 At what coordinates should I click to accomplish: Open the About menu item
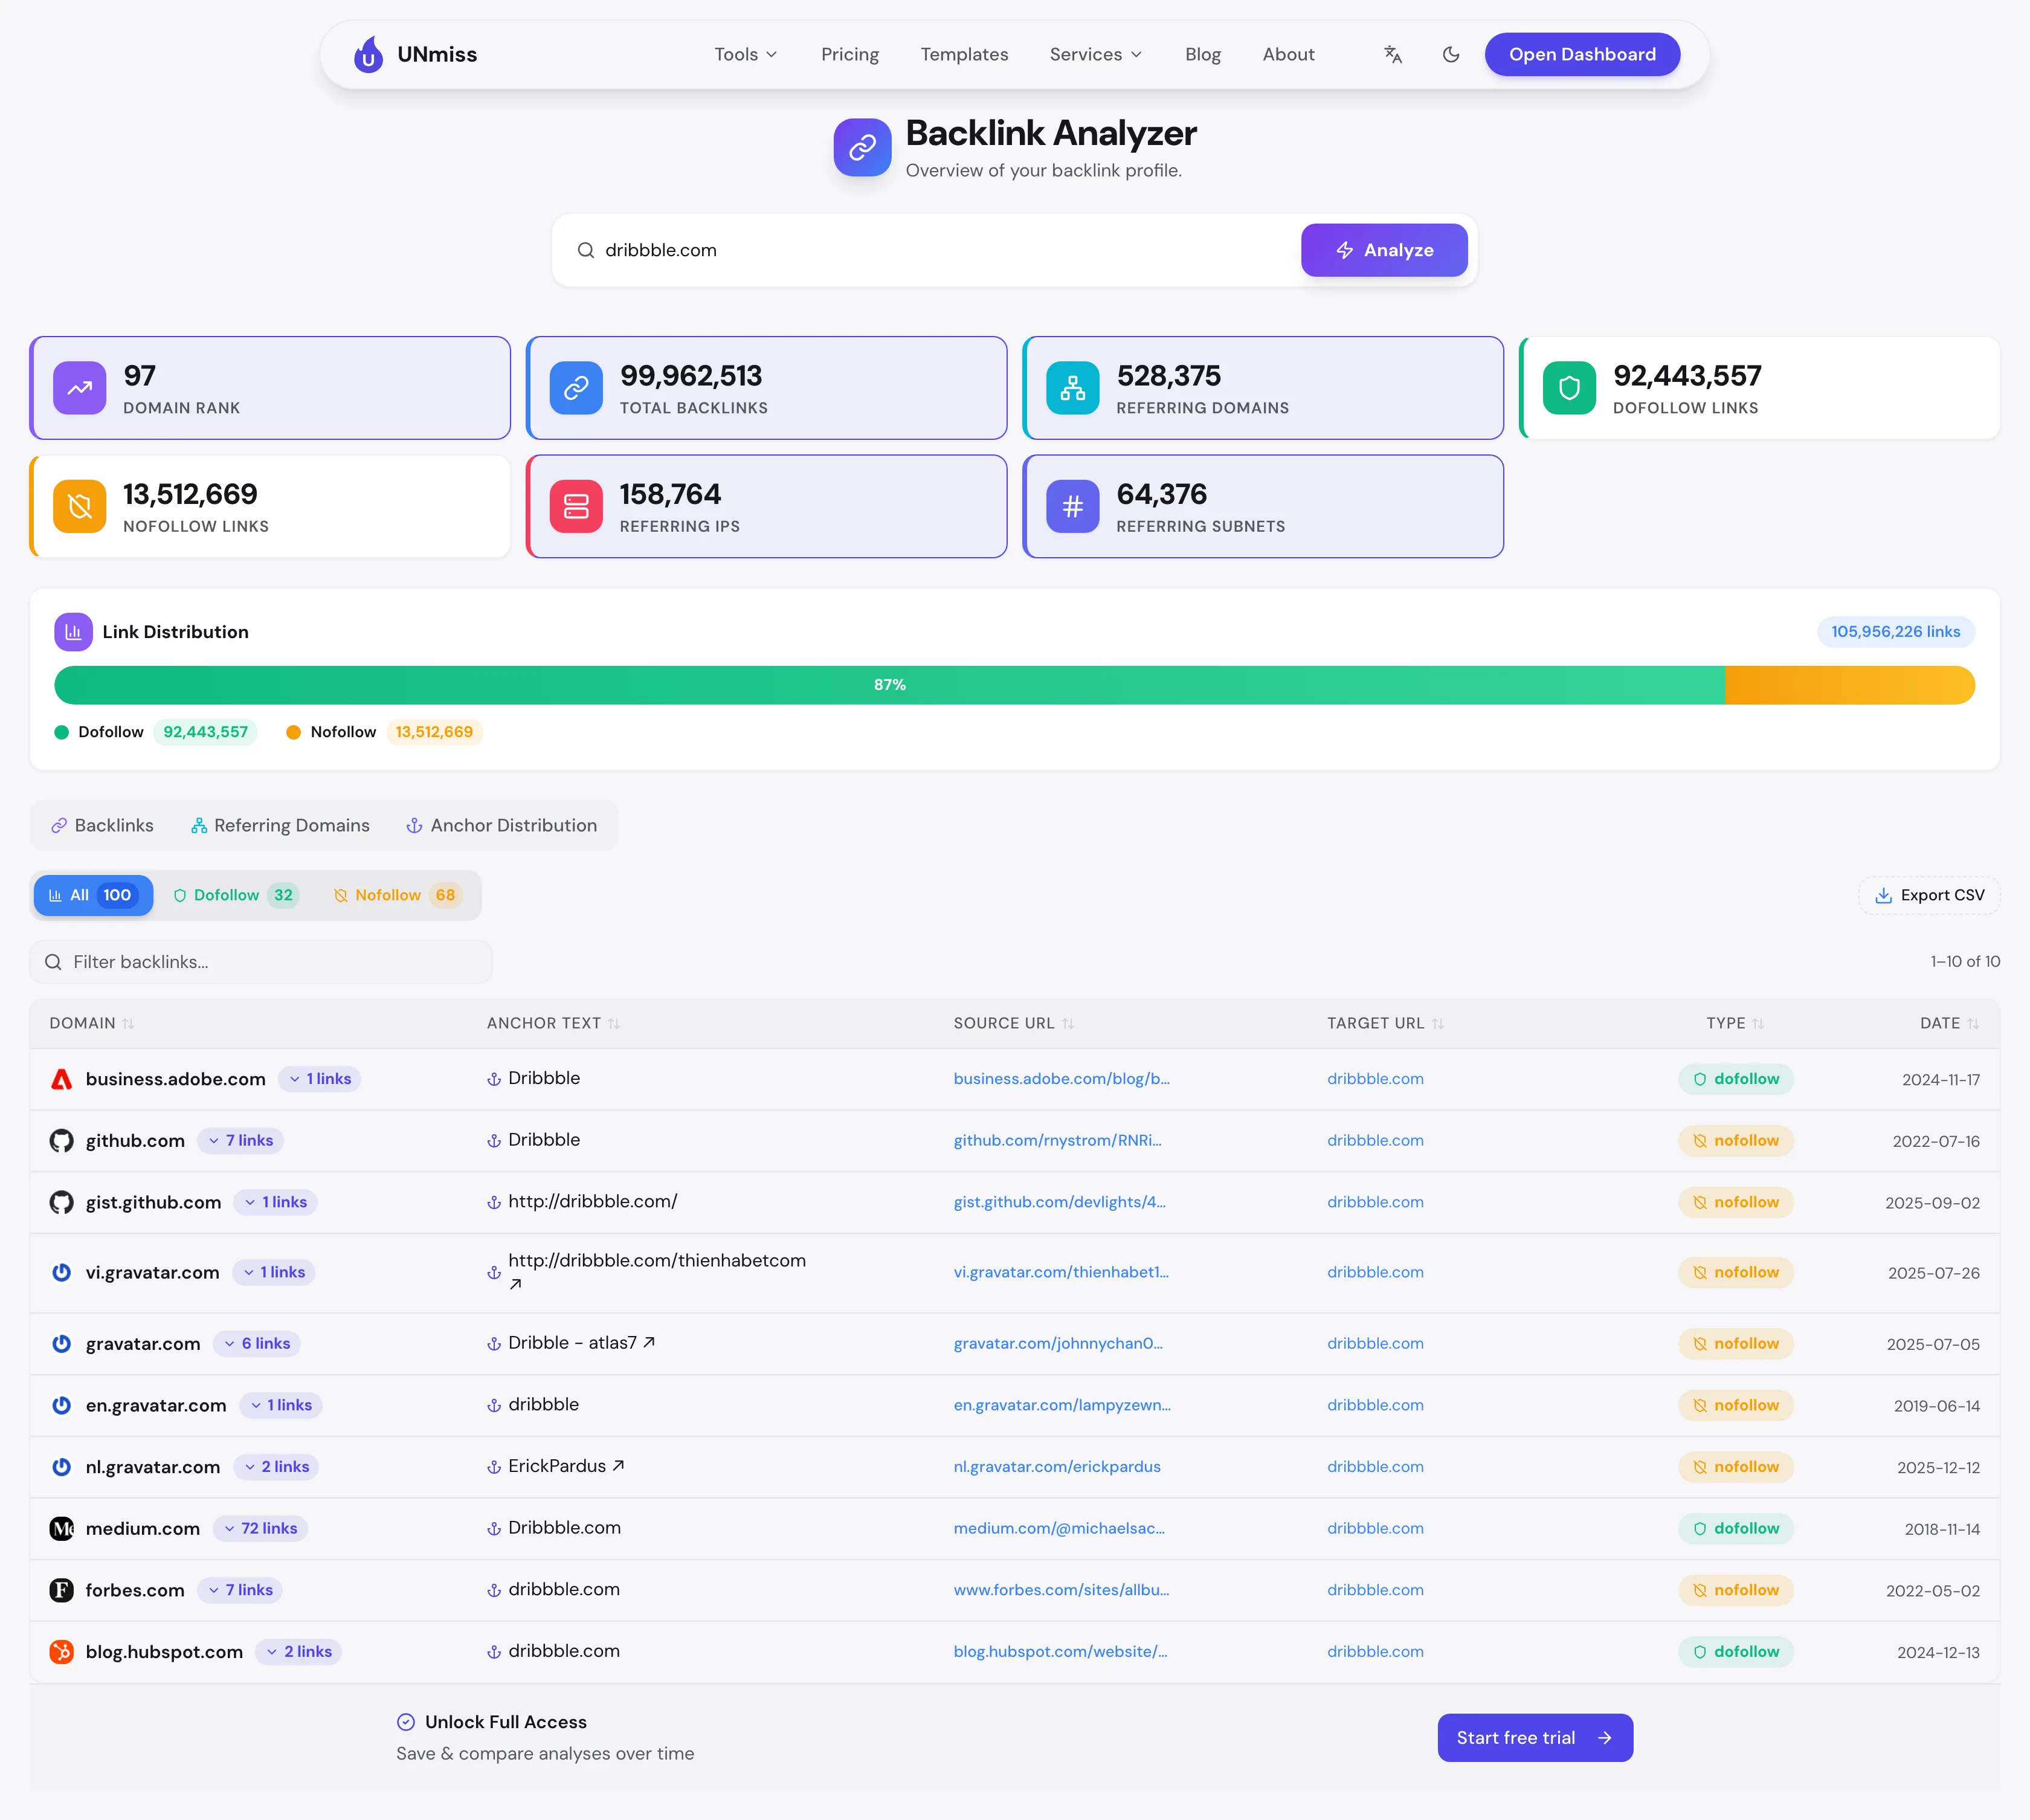[1288, 54]
